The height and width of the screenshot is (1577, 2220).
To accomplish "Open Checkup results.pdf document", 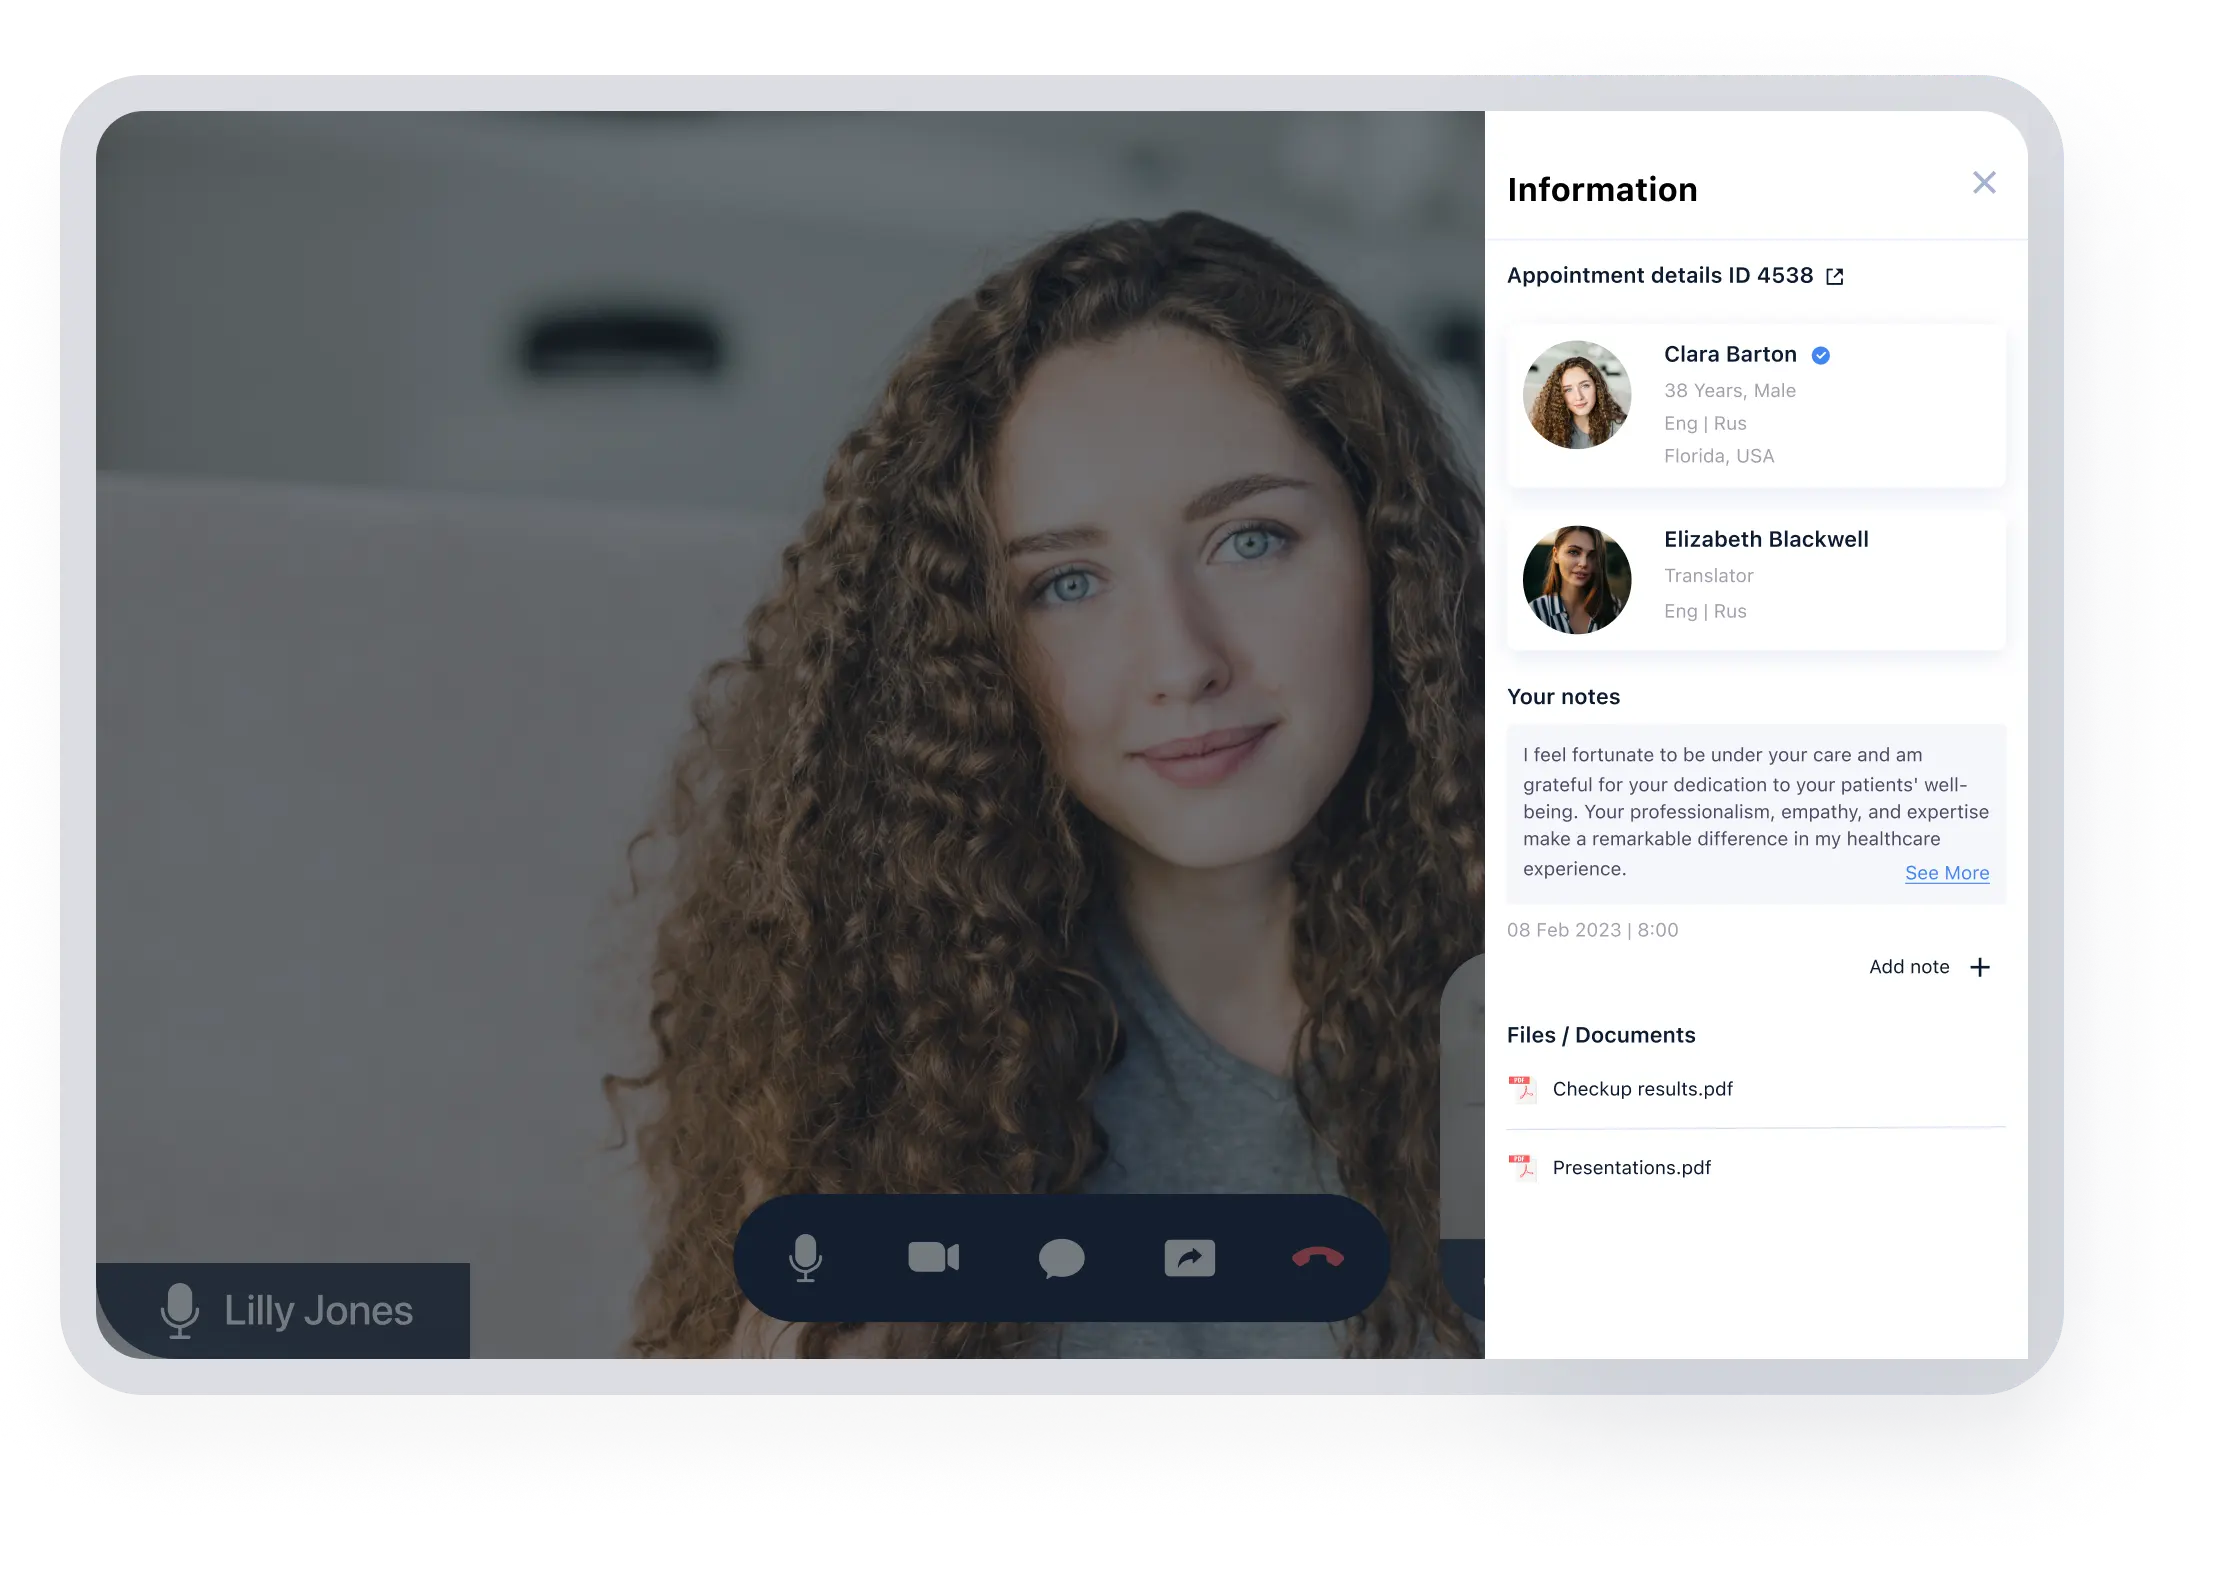I will point(1642,1089).
